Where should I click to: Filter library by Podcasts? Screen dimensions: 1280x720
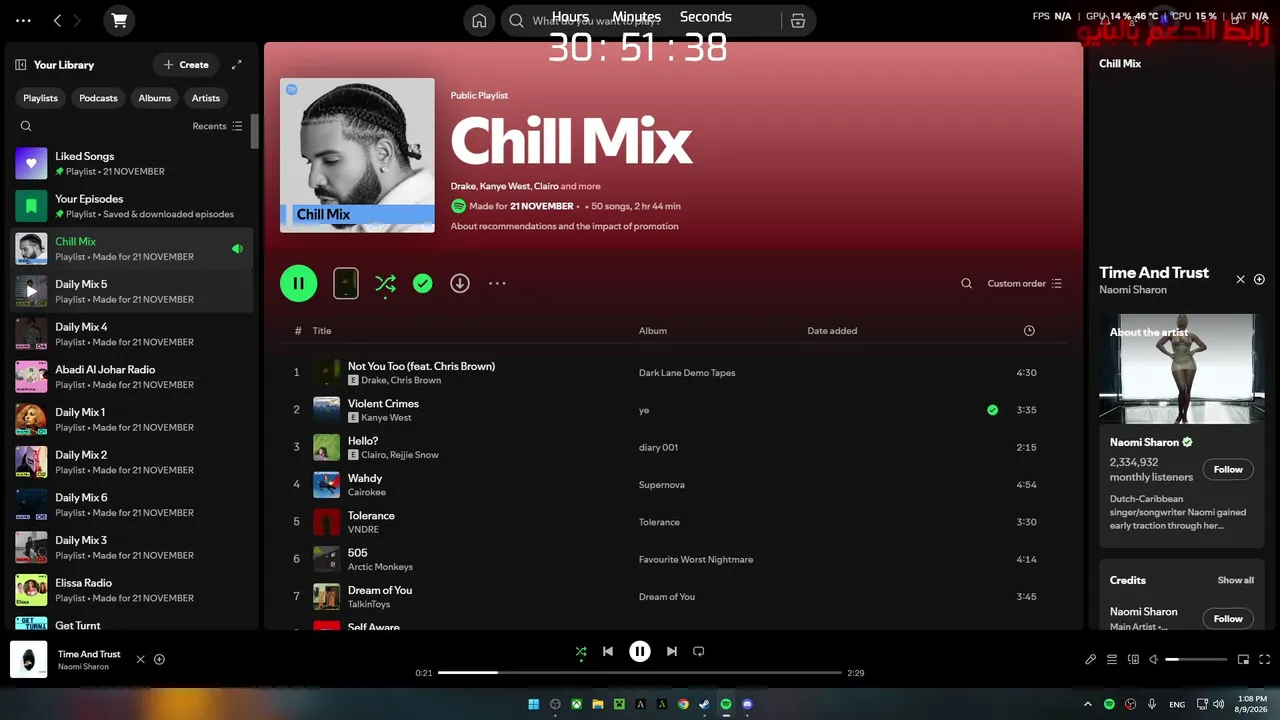98,98
